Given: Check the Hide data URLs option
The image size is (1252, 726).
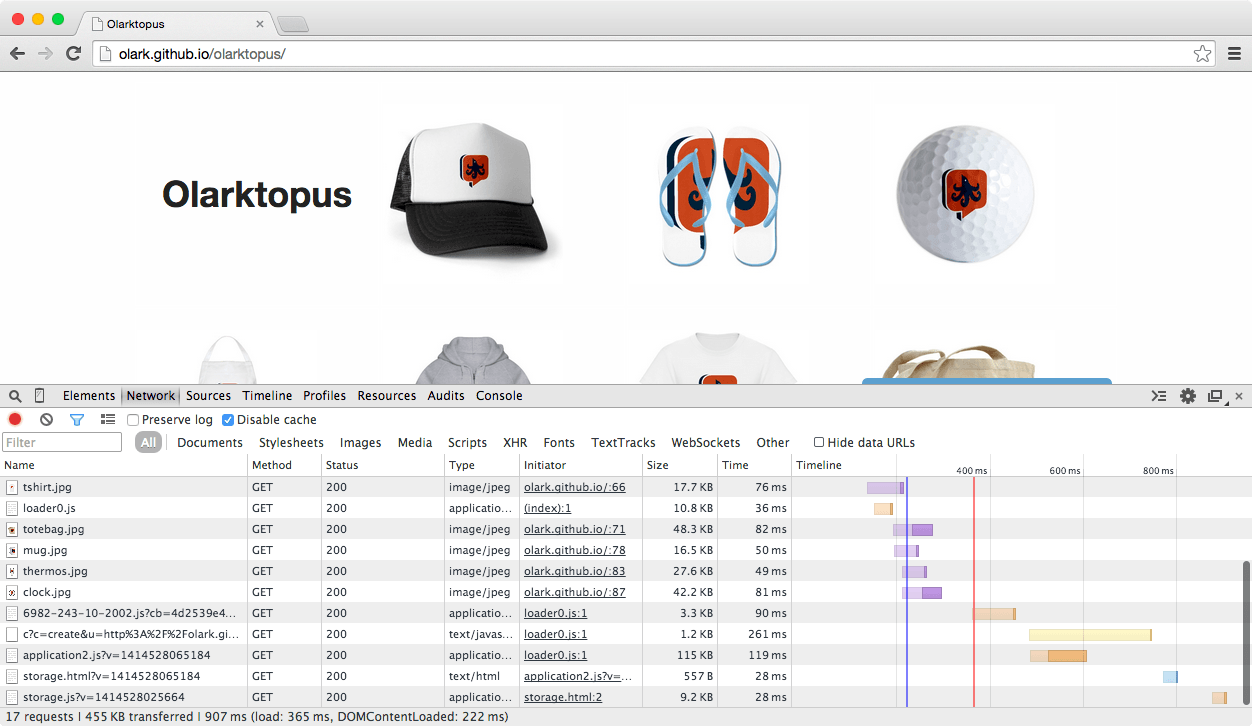Looking at the screenshot, I should tap(819, 443).
